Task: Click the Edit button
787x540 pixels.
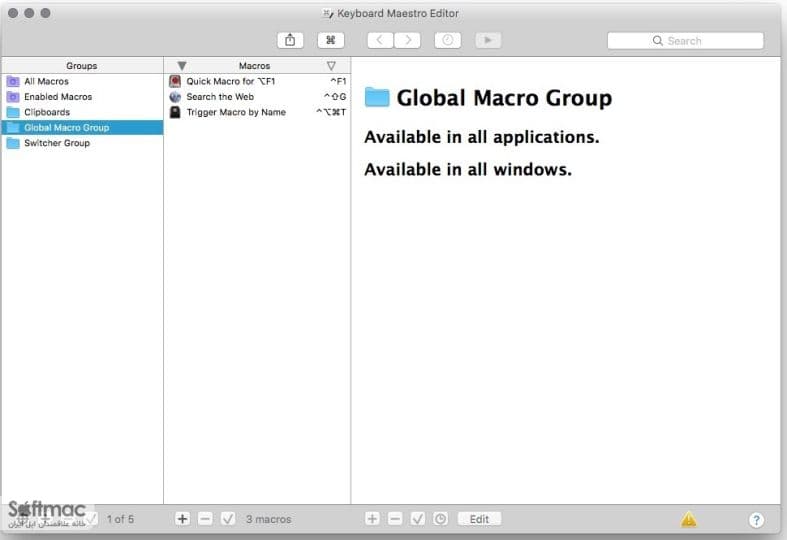Action: [x=479, y=519]
